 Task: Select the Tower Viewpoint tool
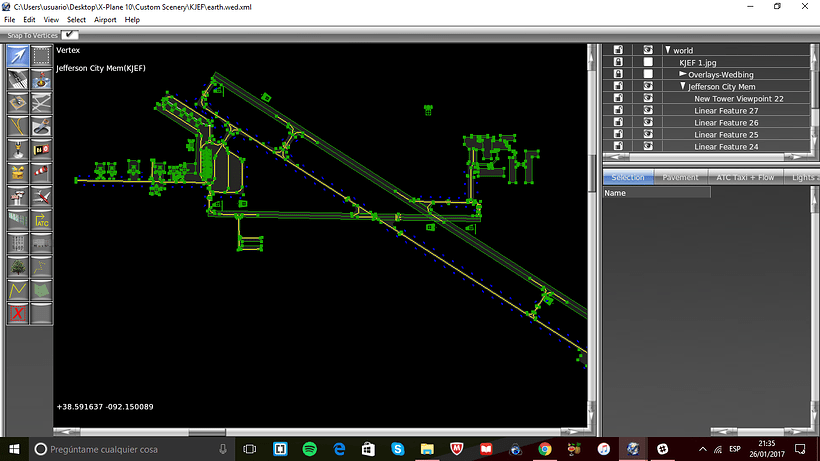click(x=18, y=197)
